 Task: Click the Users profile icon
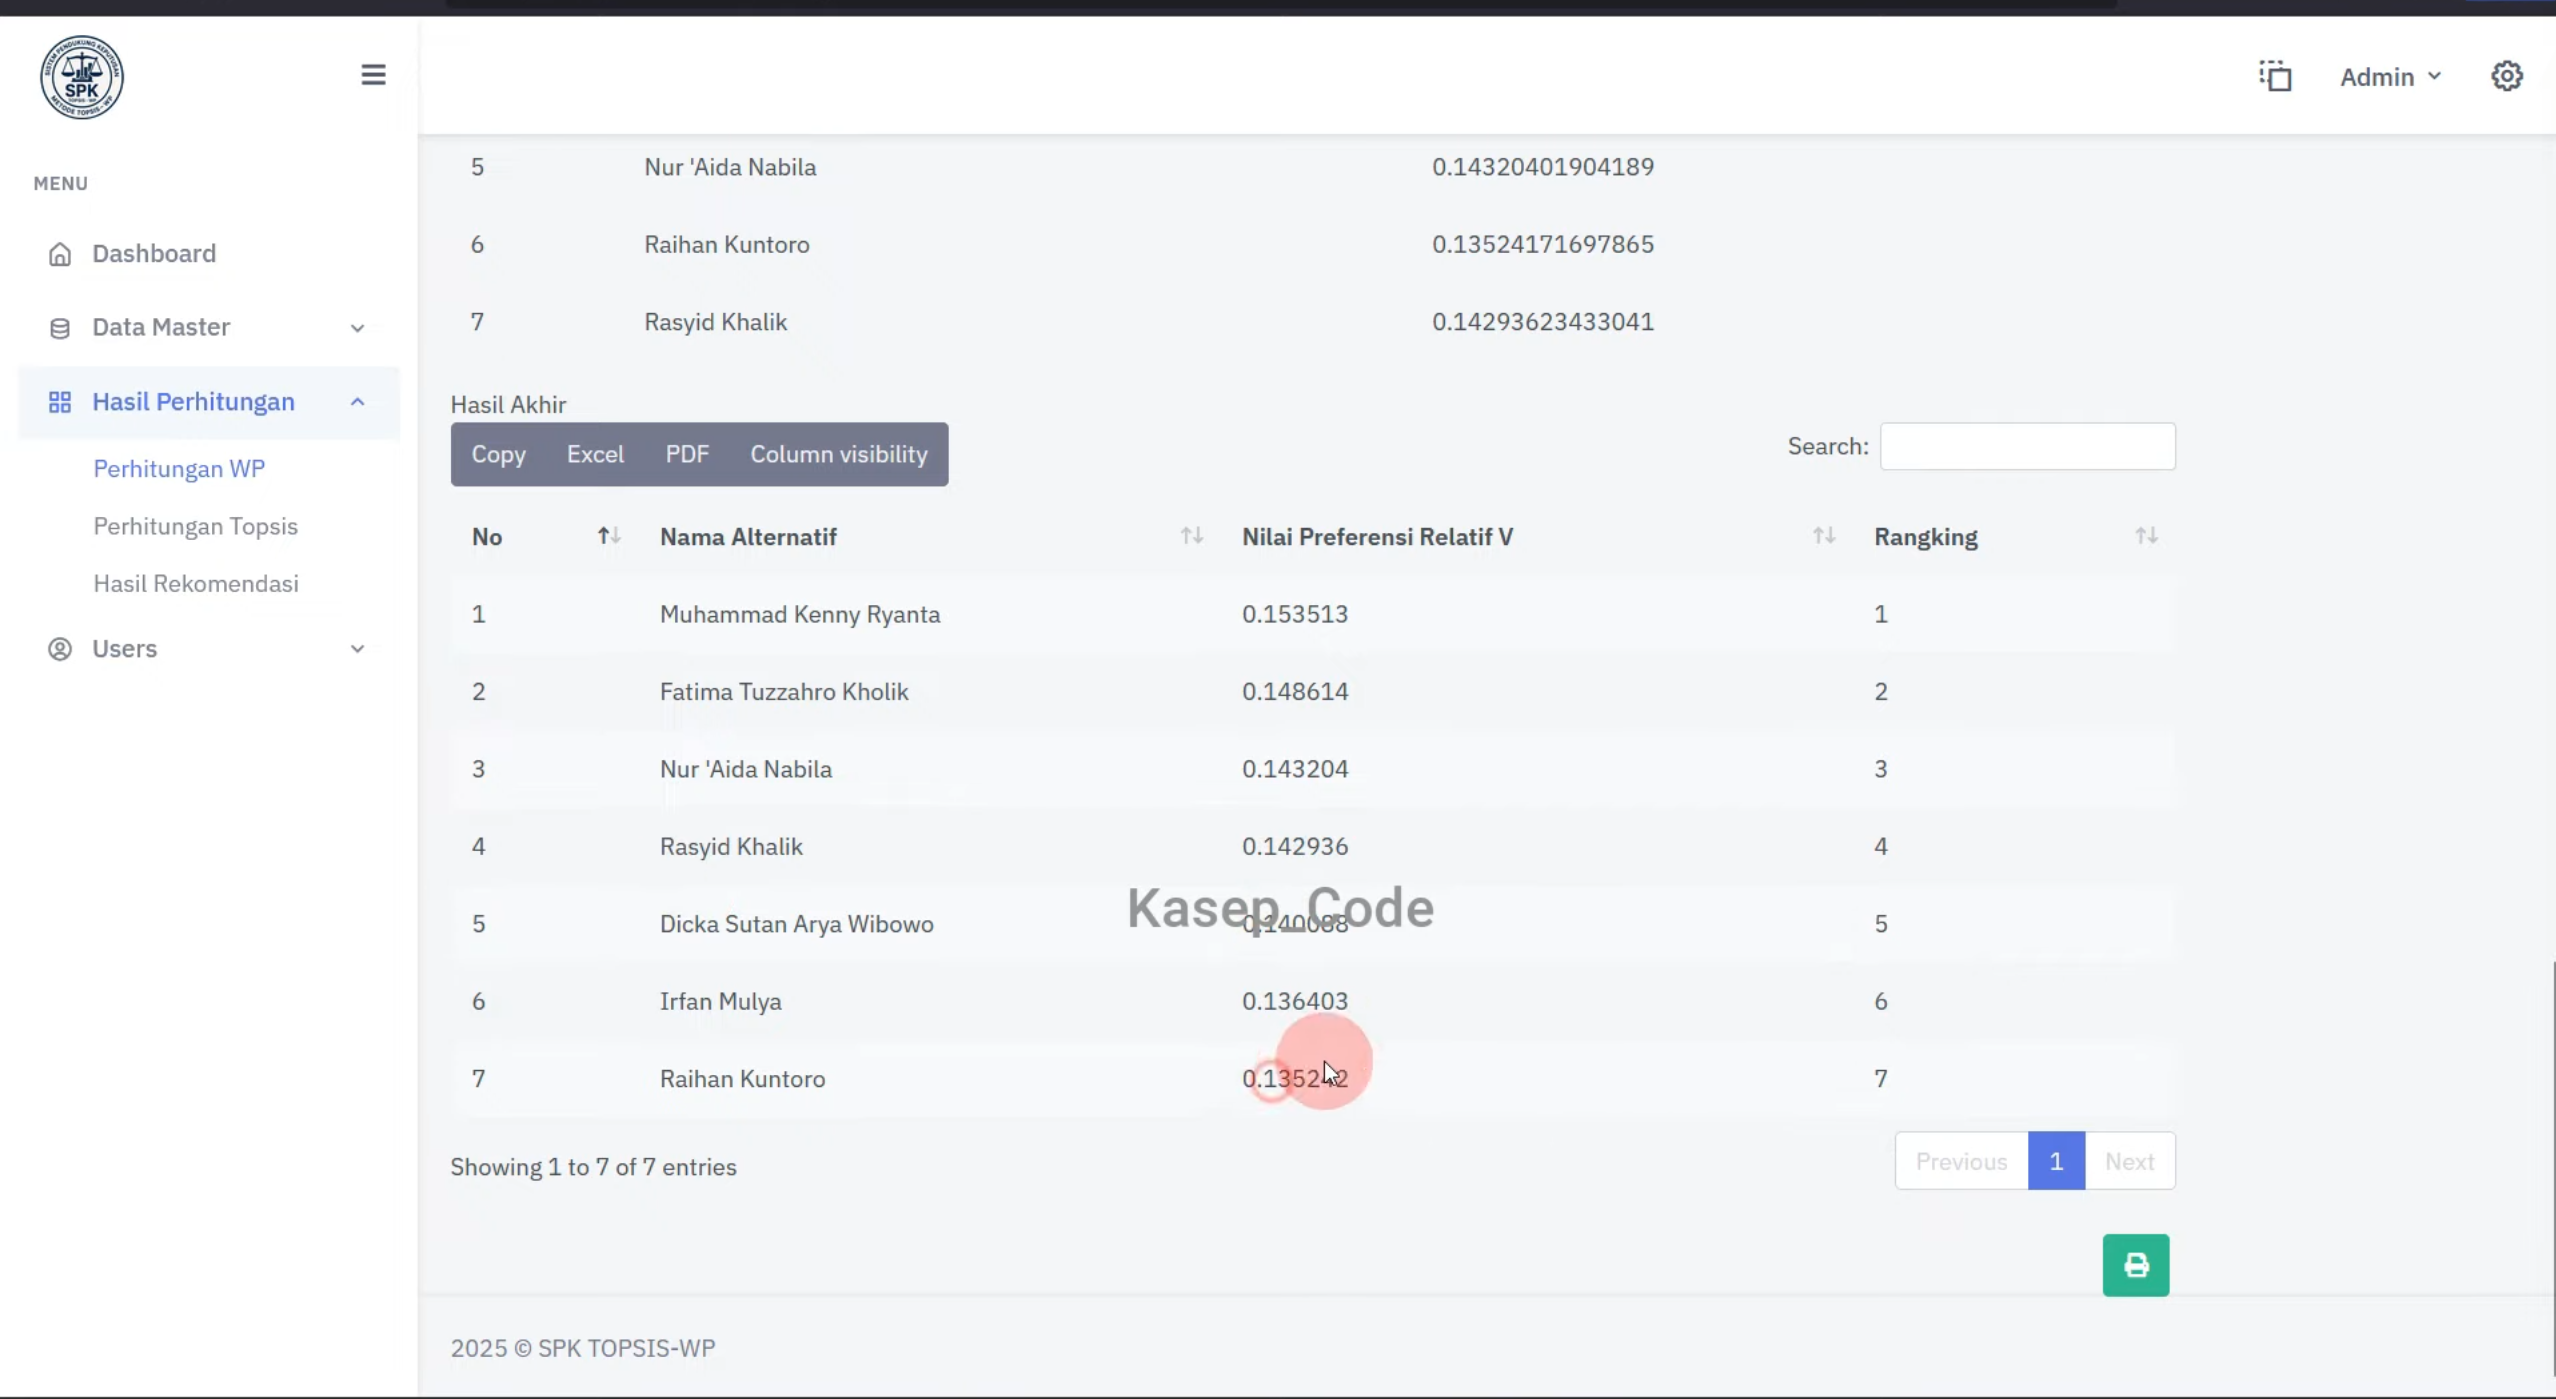[60, 649]
